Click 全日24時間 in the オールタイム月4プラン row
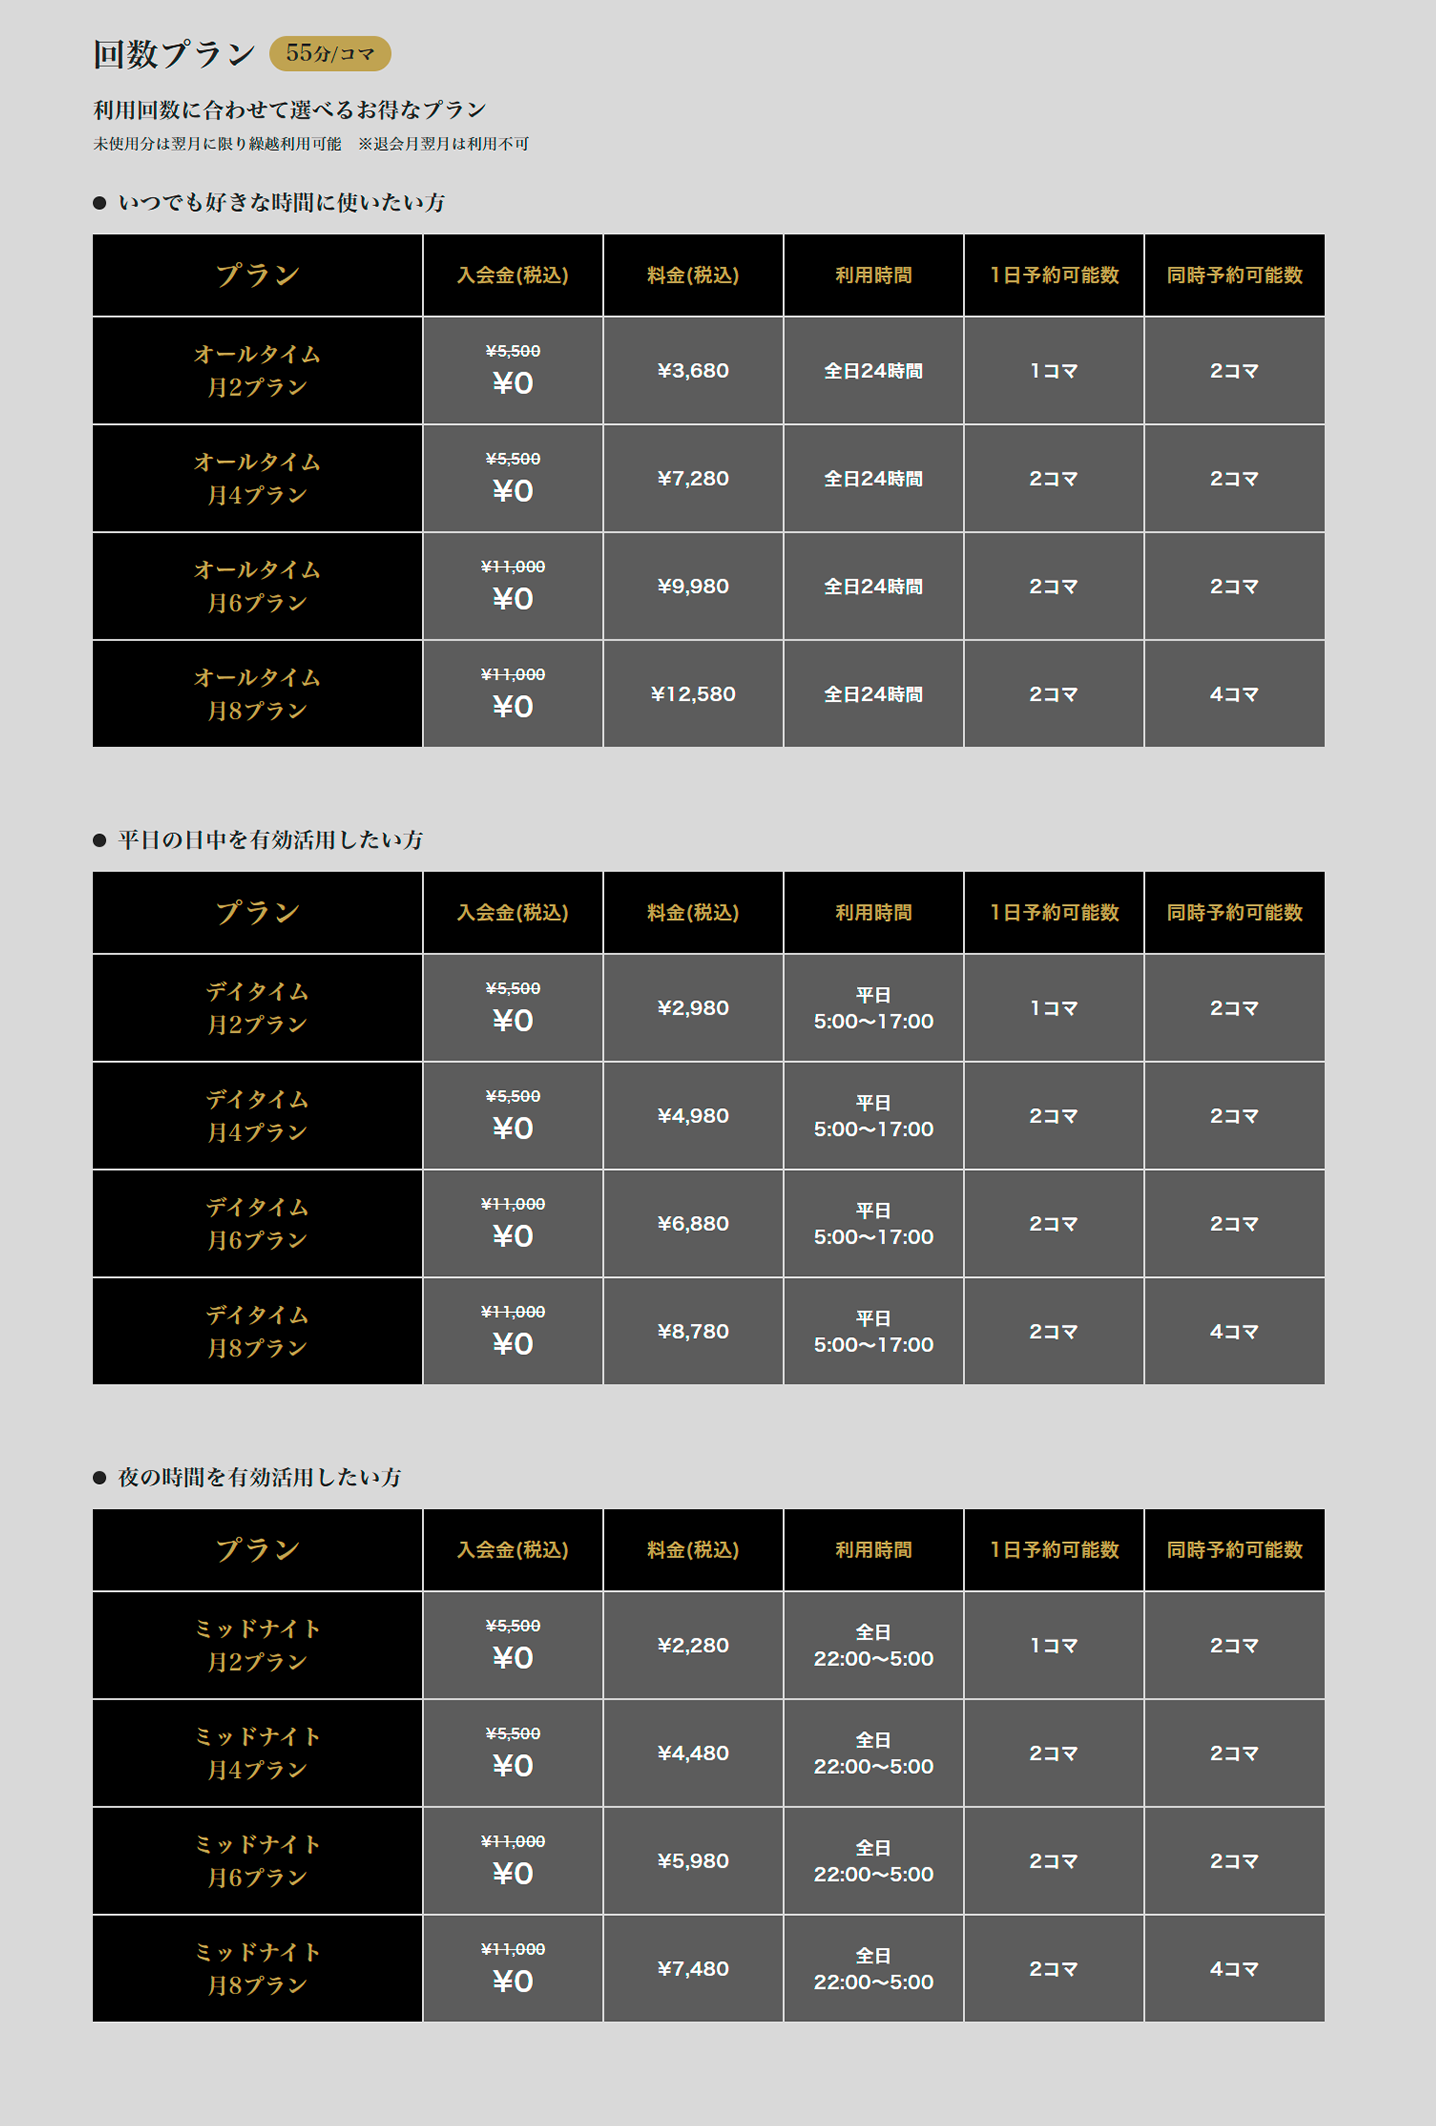The image size is (1436, 2126). pyautogui.click(x=873, y=479)
